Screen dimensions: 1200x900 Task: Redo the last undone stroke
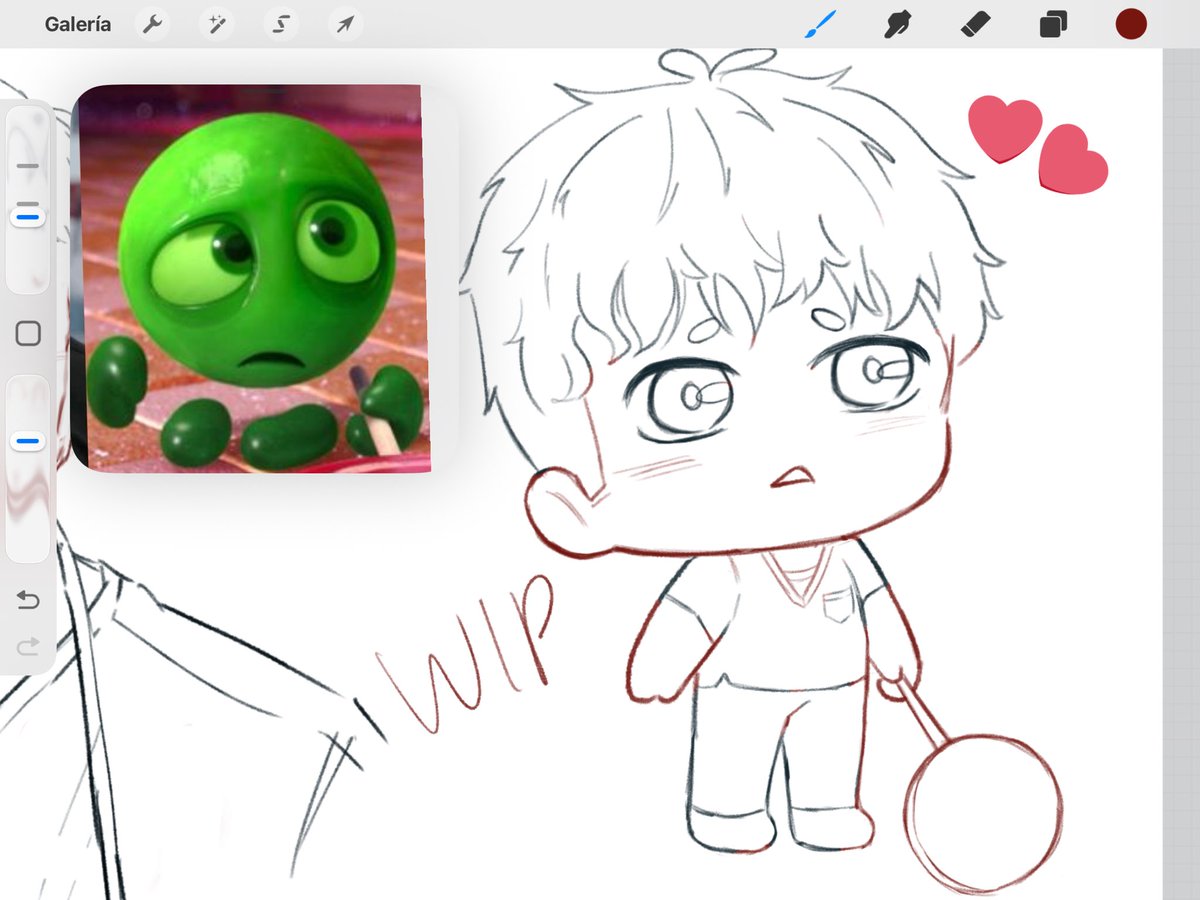(x=28, y=648)
